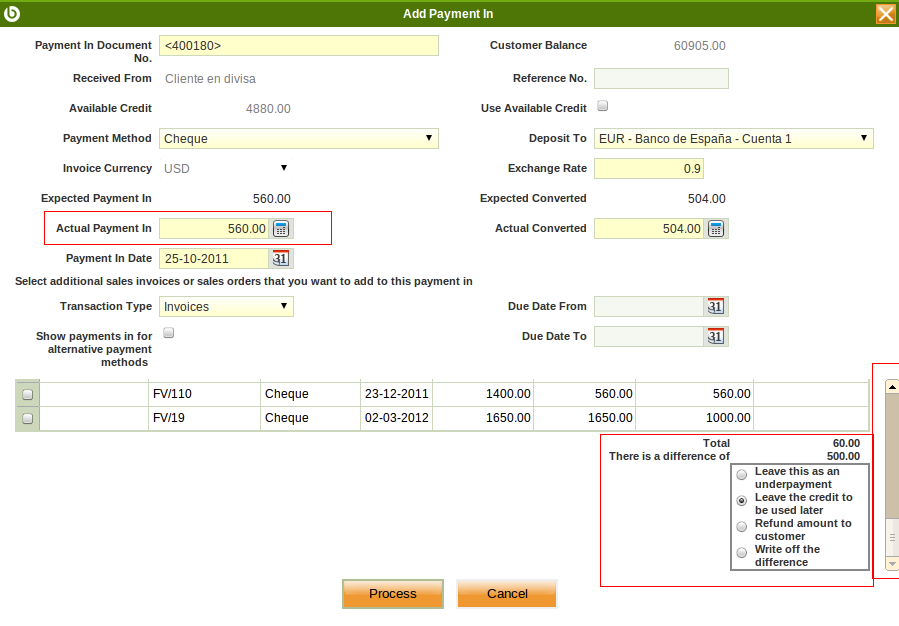899x626 pixels.
Task: Open Due Date From calendar picker
Action: click(x=716, y=307)
